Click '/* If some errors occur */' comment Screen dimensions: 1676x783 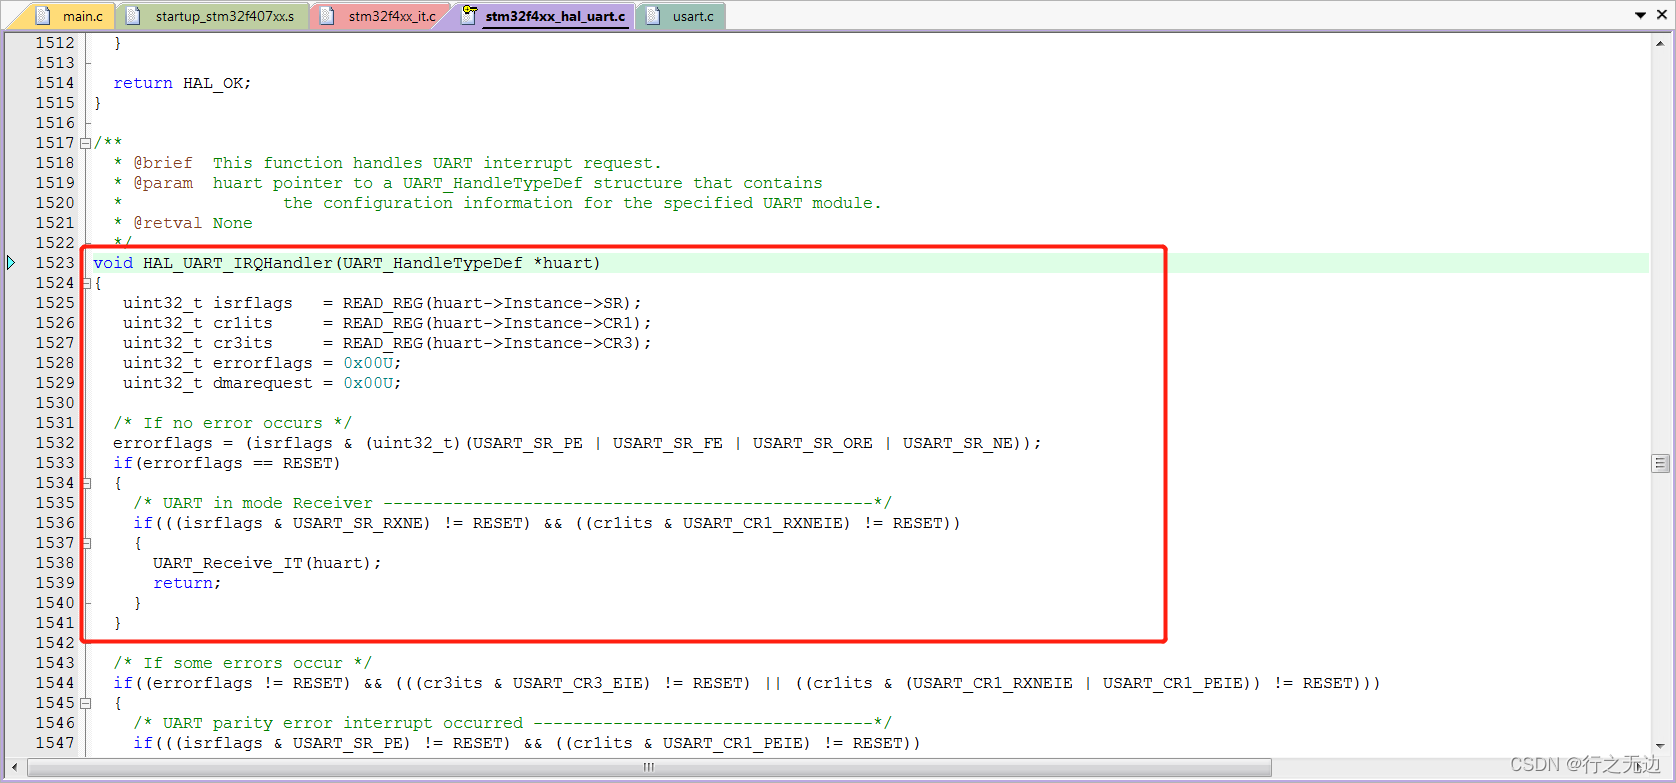click(x=243, y=663)
